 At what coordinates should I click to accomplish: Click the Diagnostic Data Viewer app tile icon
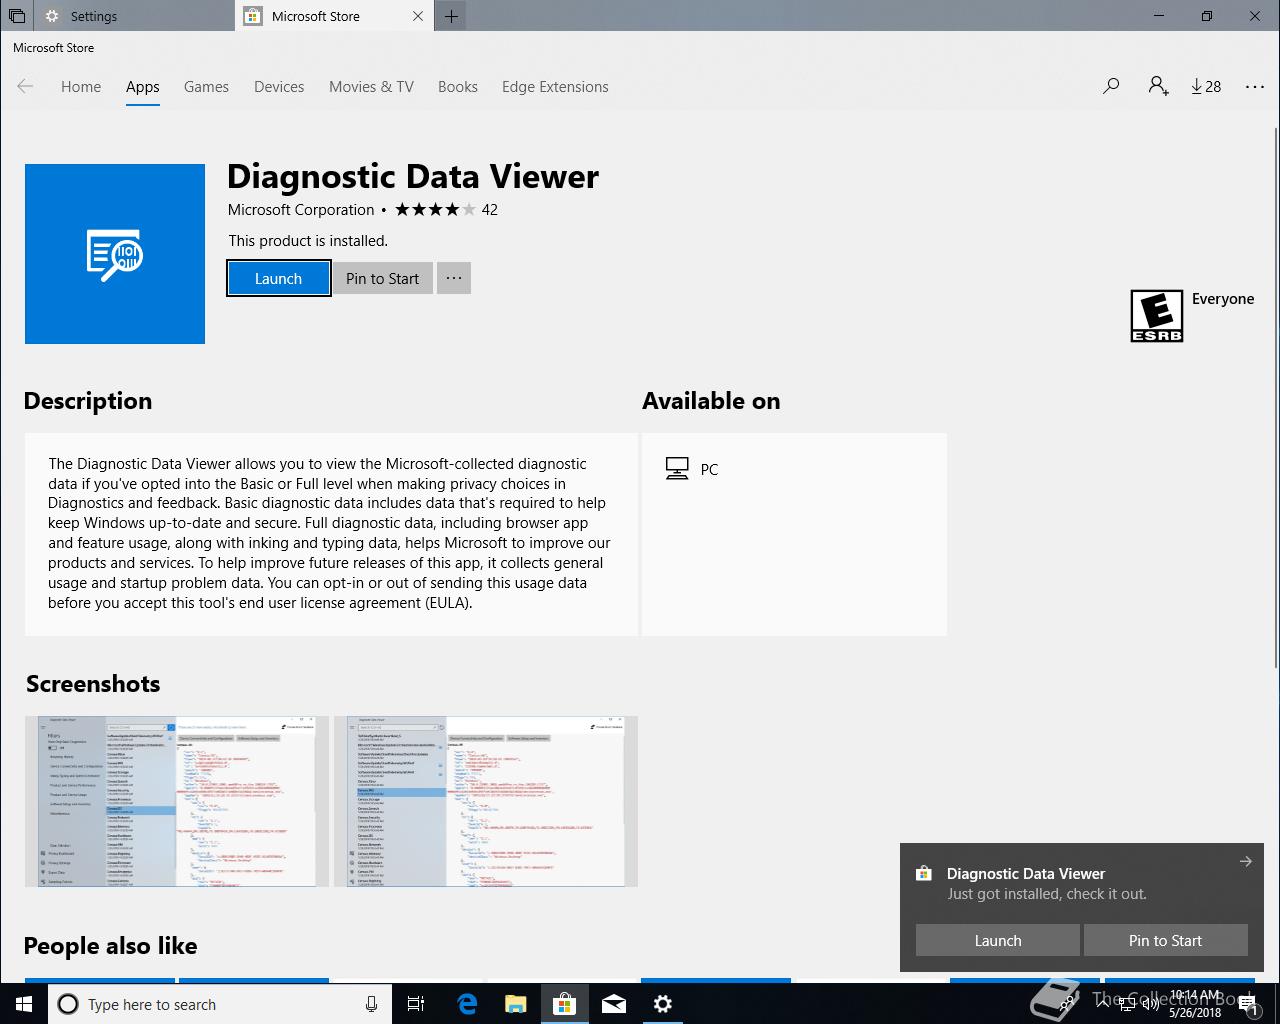[115, 254]
